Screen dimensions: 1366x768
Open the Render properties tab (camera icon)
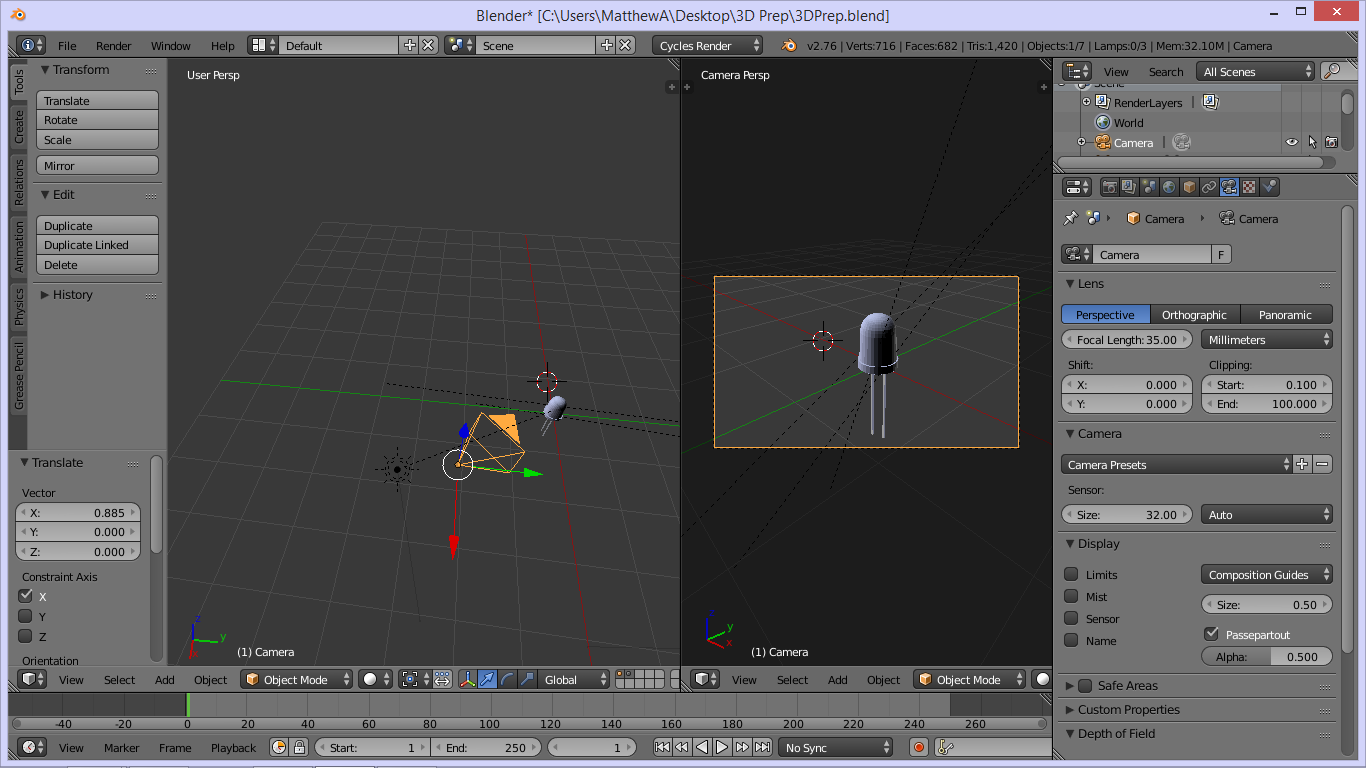point(1109,187)
